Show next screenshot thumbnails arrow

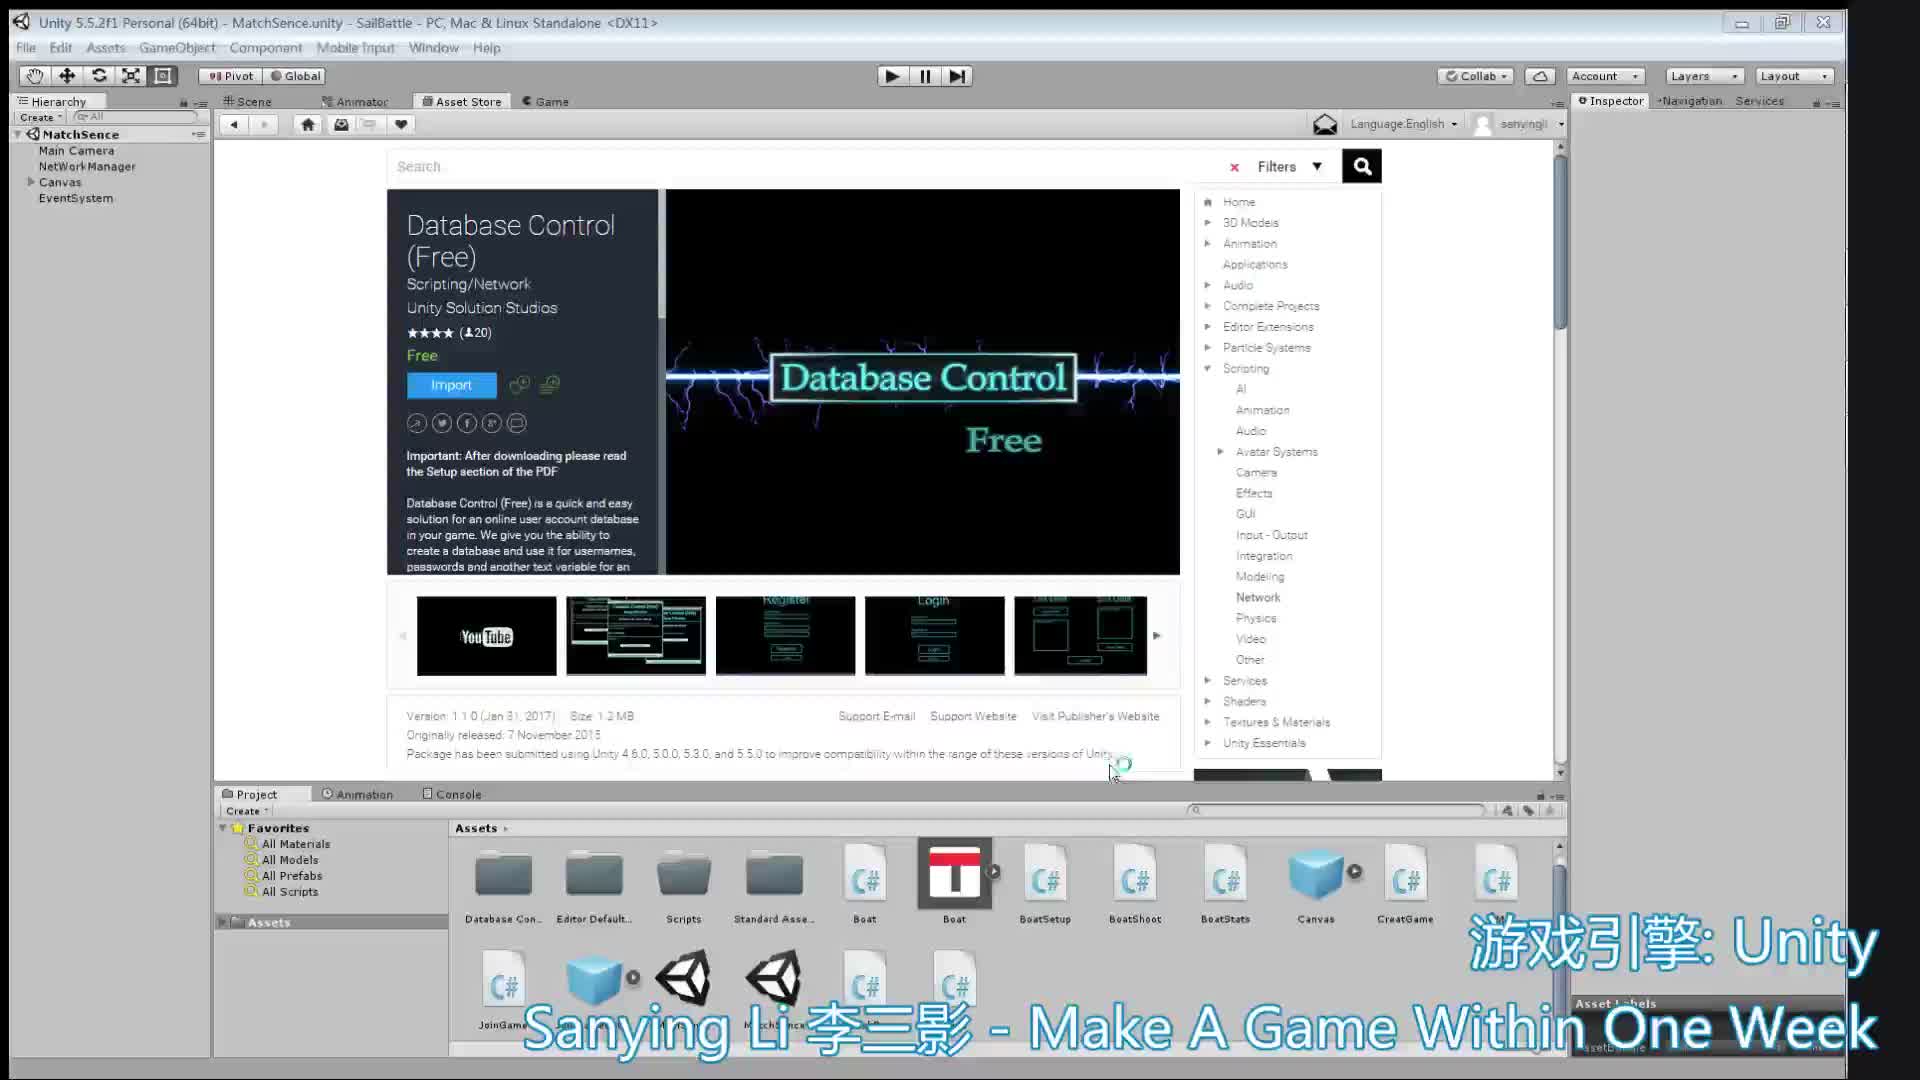coord(1157,636)
